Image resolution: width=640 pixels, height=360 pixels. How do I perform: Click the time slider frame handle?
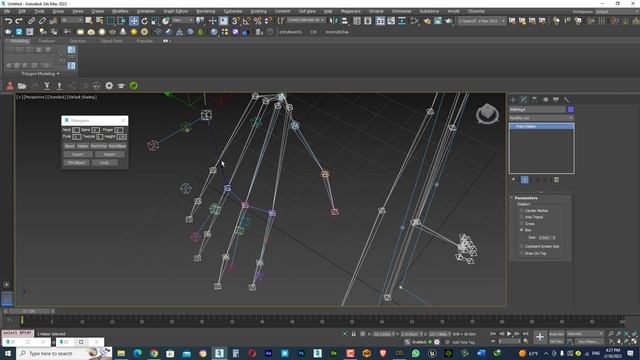(x=28, y=311)
